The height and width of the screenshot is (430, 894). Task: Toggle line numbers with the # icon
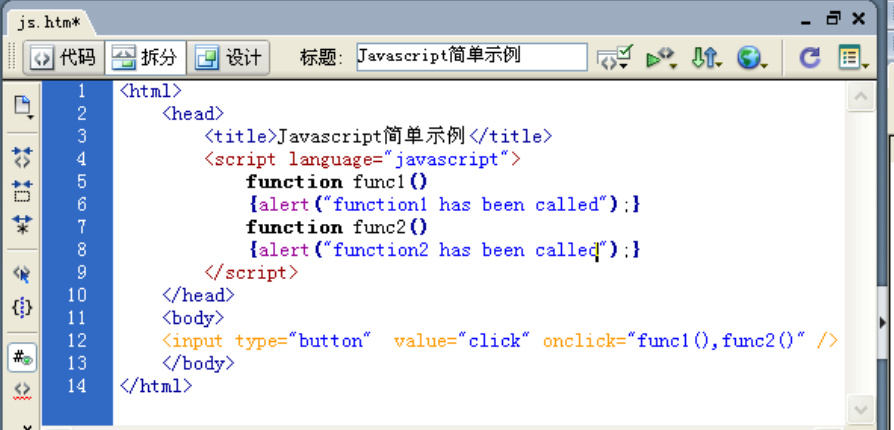pos(22,358)
